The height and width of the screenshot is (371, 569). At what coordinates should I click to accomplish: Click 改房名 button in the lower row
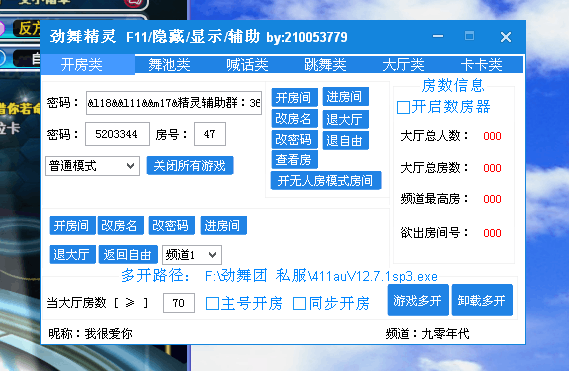pyautogui.click(x=121, y=225)
